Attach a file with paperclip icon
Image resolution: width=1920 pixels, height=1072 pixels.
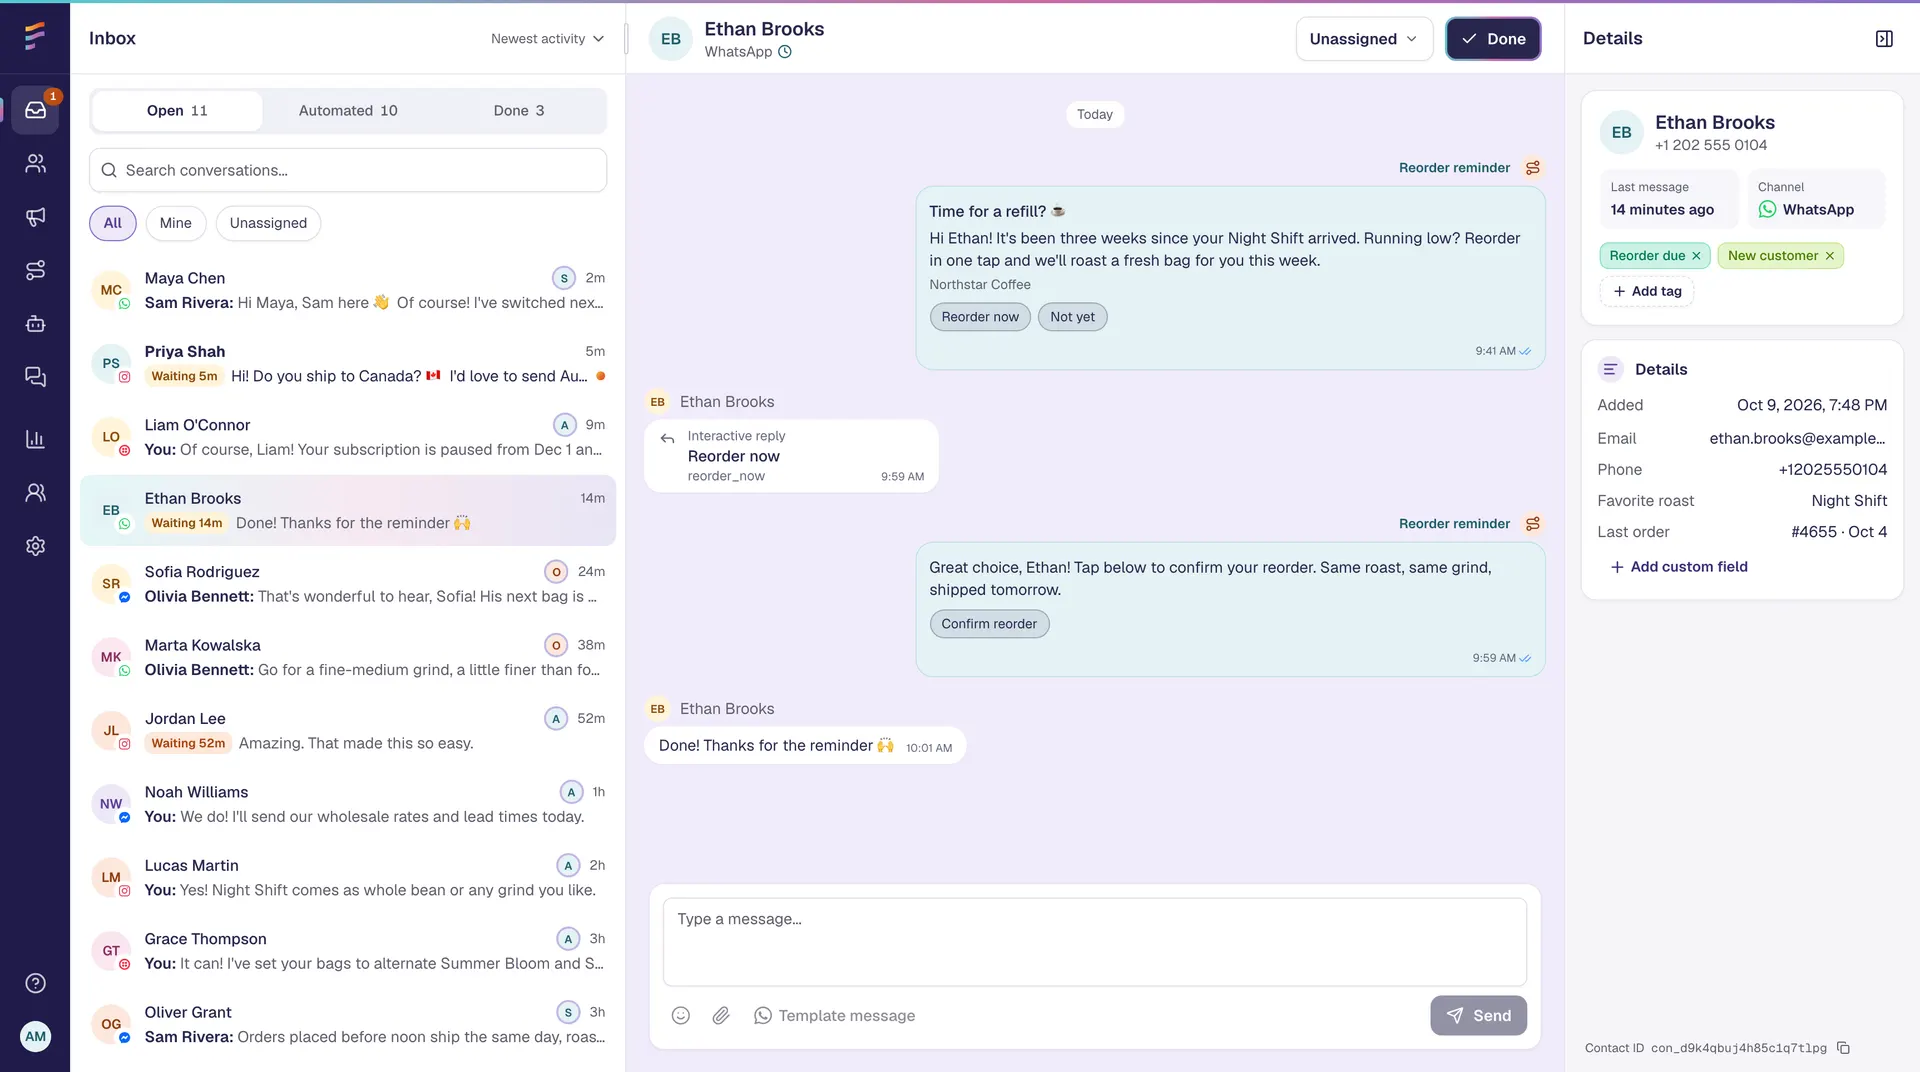point(721,1016)
